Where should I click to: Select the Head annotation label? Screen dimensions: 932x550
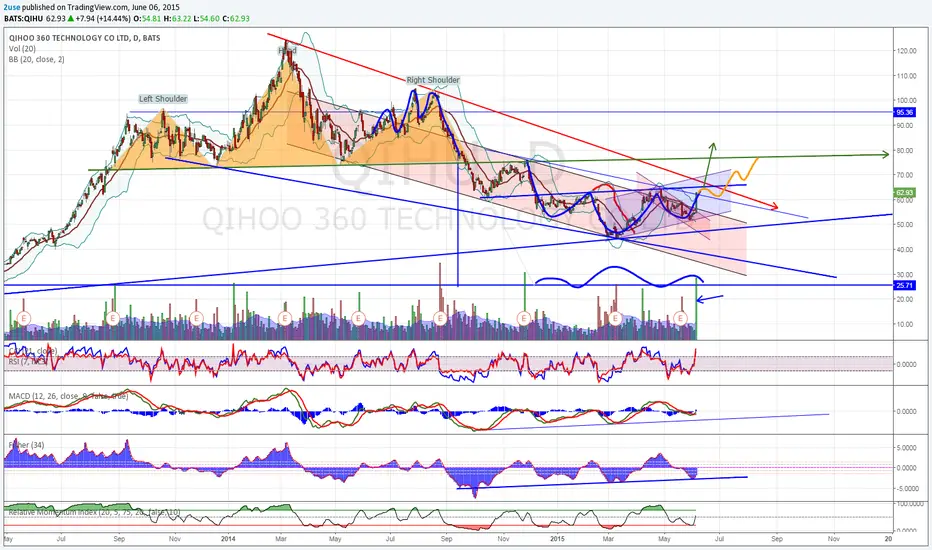coord(288,51)
